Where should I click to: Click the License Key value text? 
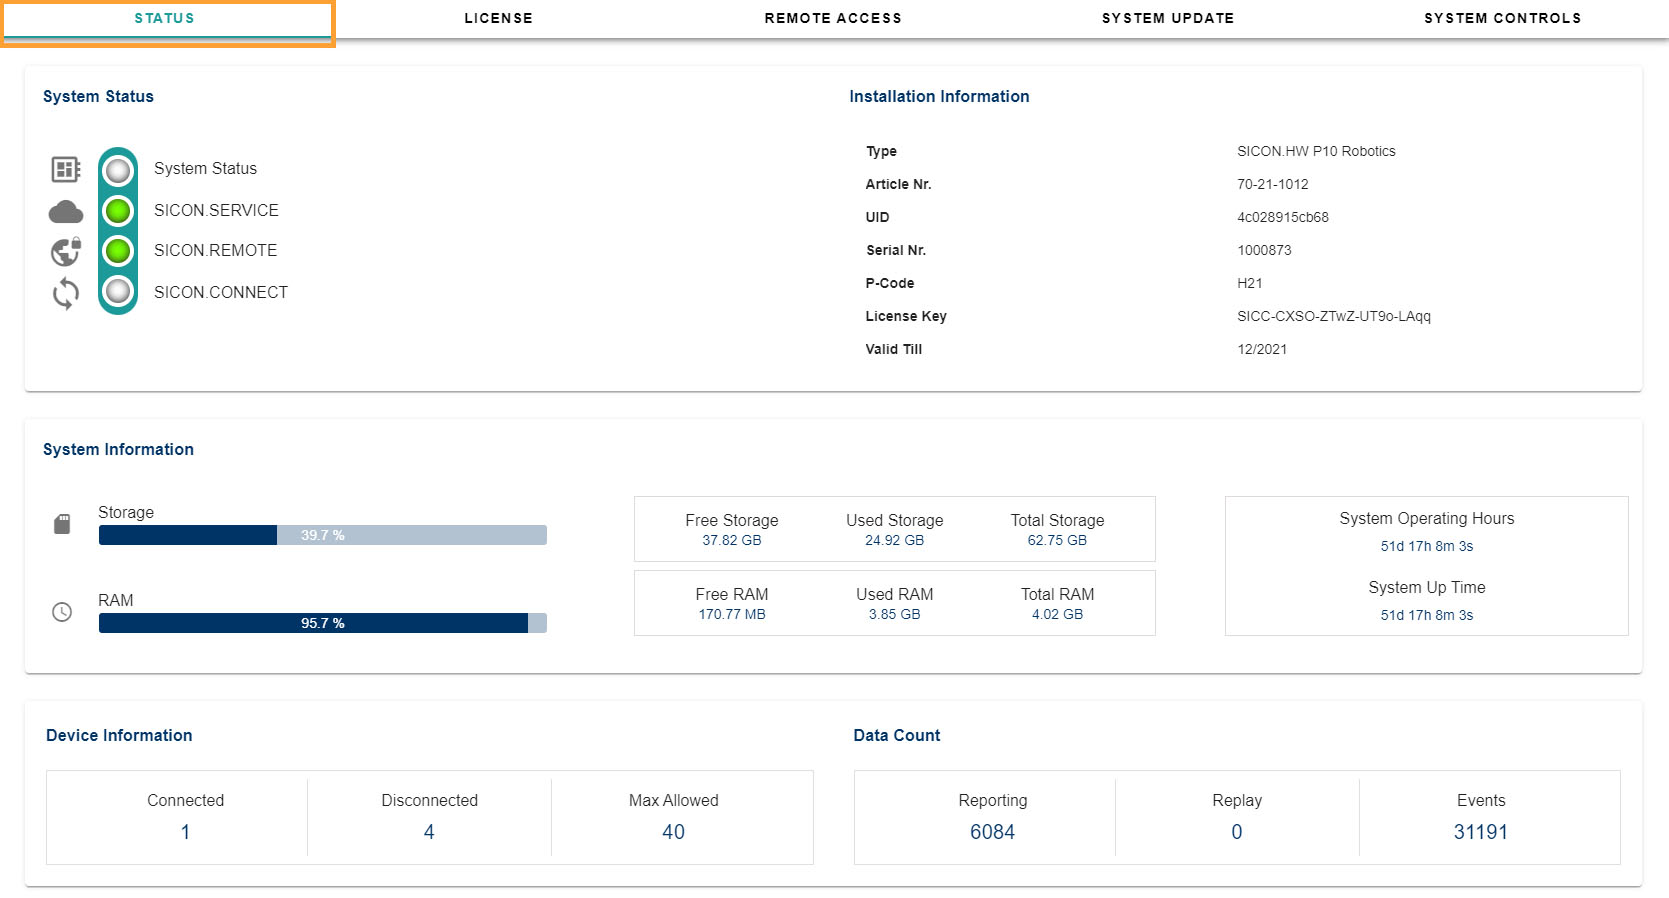[x=1333, y=316]
